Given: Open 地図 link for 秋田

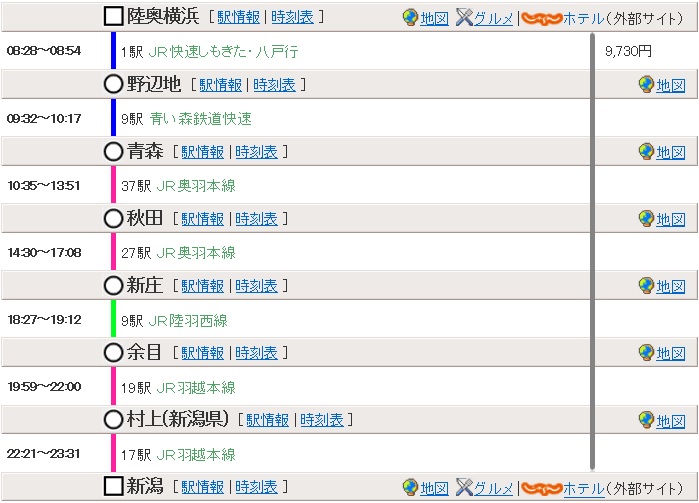Looking at the screenshot, I should (670, 220).
